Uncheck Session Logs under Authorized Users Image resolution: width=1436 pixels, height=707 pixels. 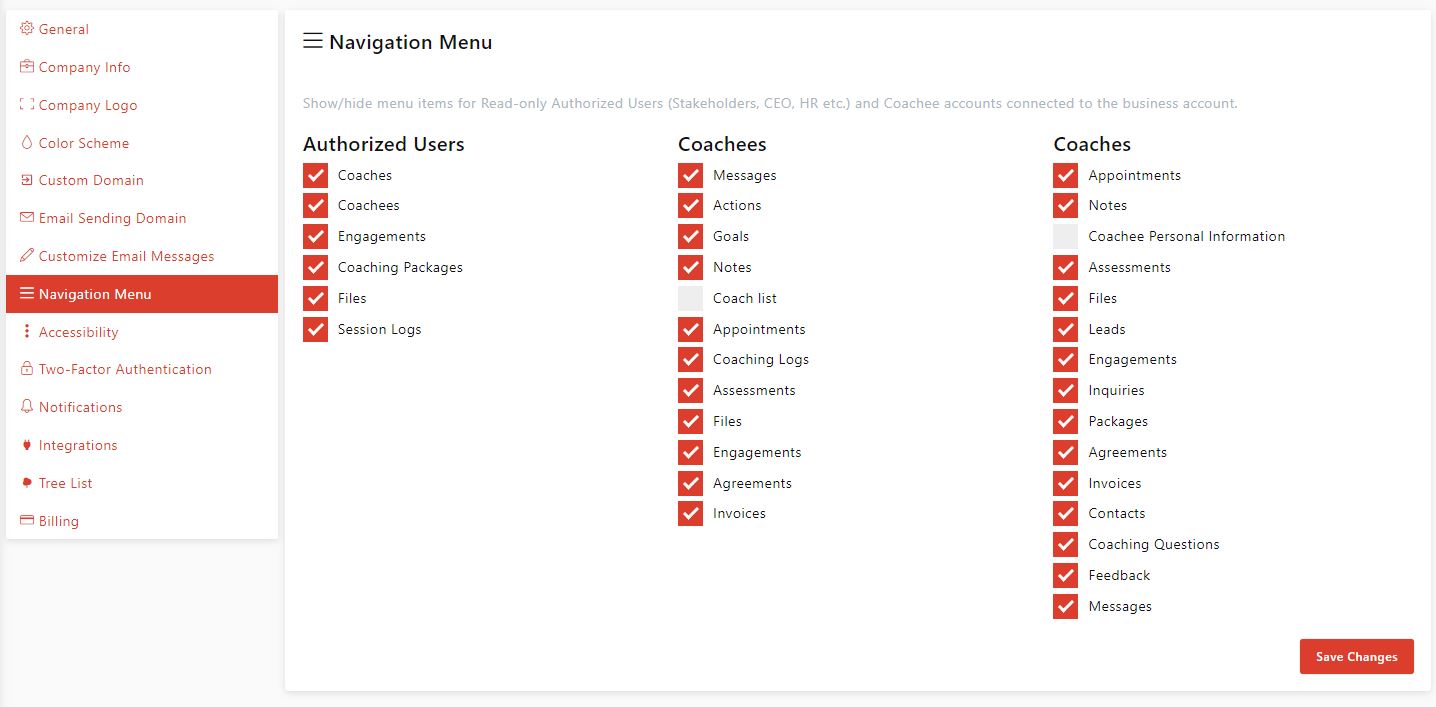(x=315, y=329)
